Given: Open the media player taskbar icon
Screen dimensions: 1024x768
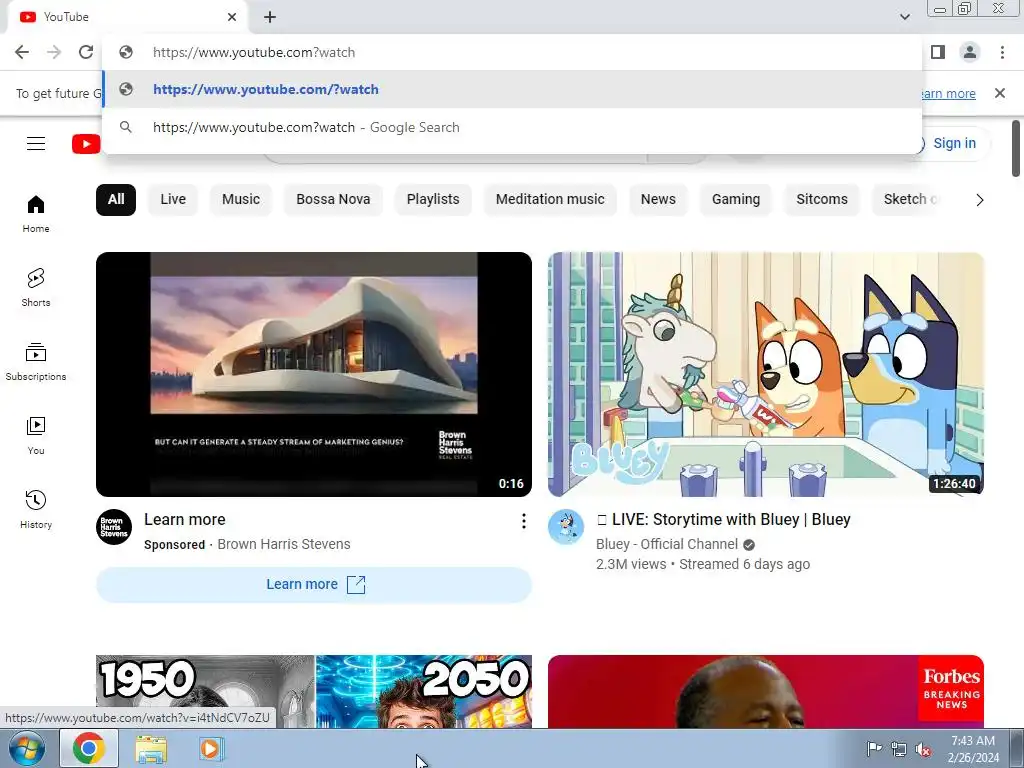Looking at the screenshot, I should (x=211, y=748).
